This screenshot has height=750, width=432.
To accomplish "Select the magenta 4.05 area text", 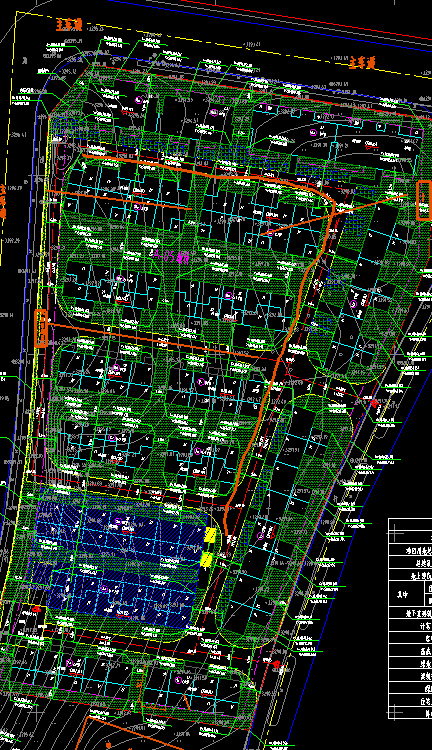I will [170, 256].
